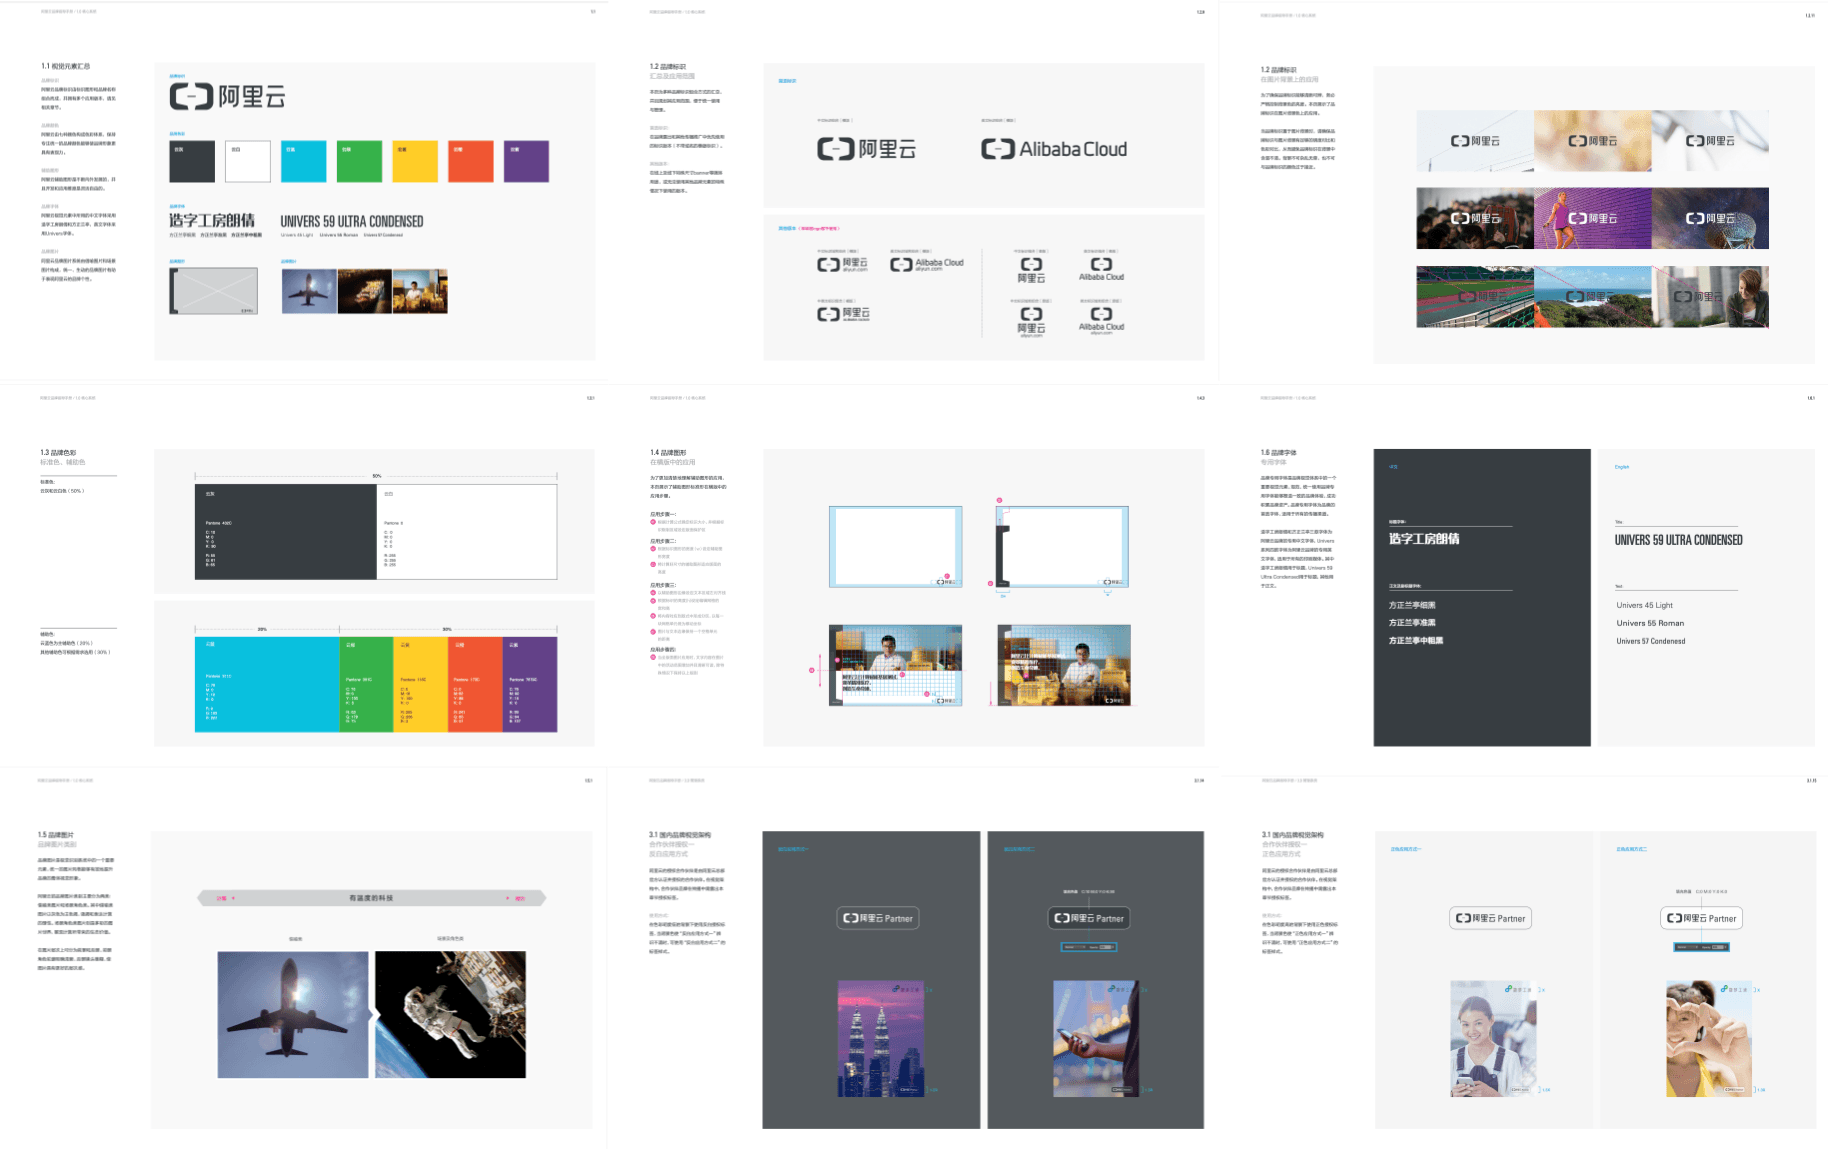The image size is (1828, 1149).
Task: Select the orange block on 1.3 page
Action: [475, 685]
